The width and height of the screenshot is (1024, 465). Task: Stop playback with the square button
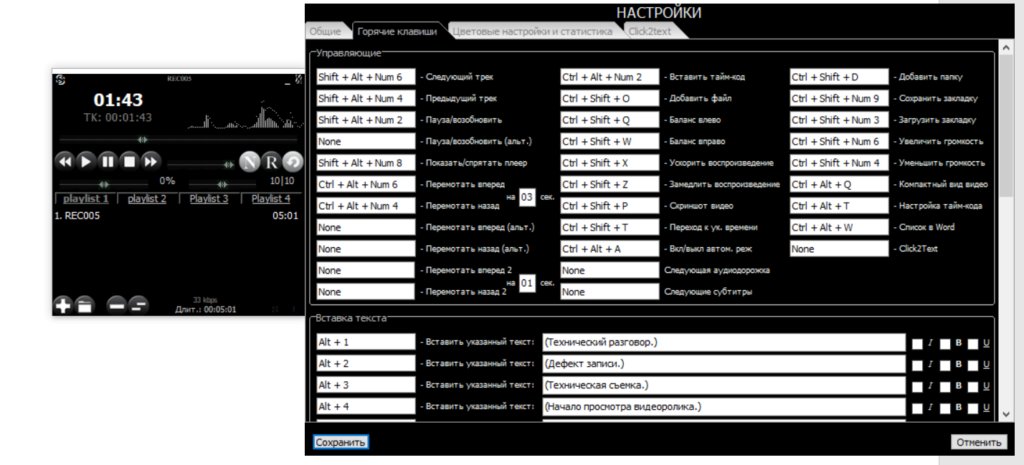tap(128, 161)
